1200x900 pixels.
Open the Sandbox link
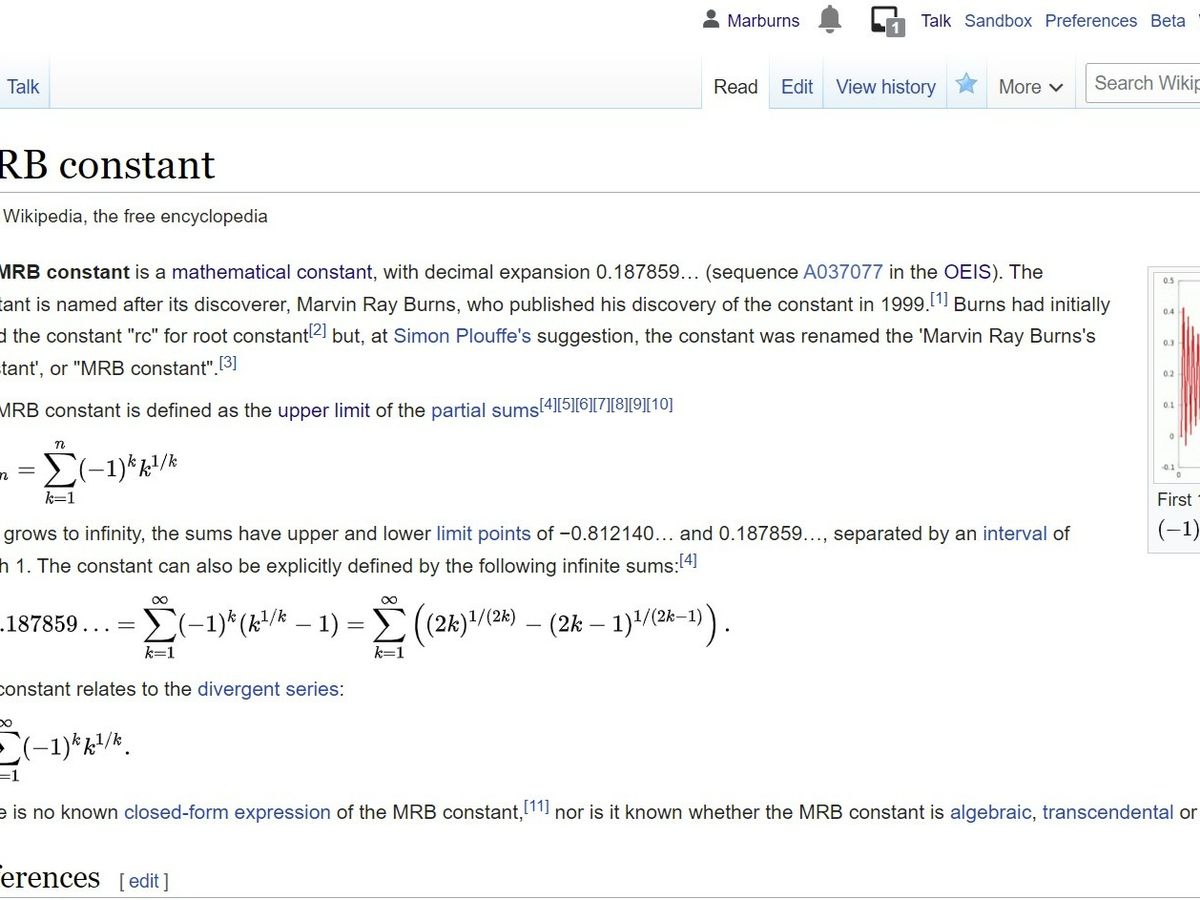(x=997, y=21)
